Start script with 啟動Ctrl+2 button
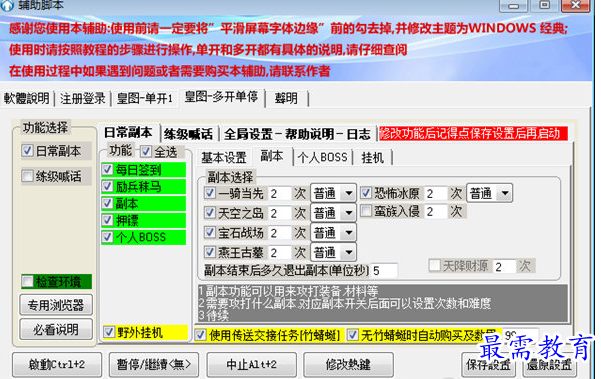 click(x=57, y=364)
